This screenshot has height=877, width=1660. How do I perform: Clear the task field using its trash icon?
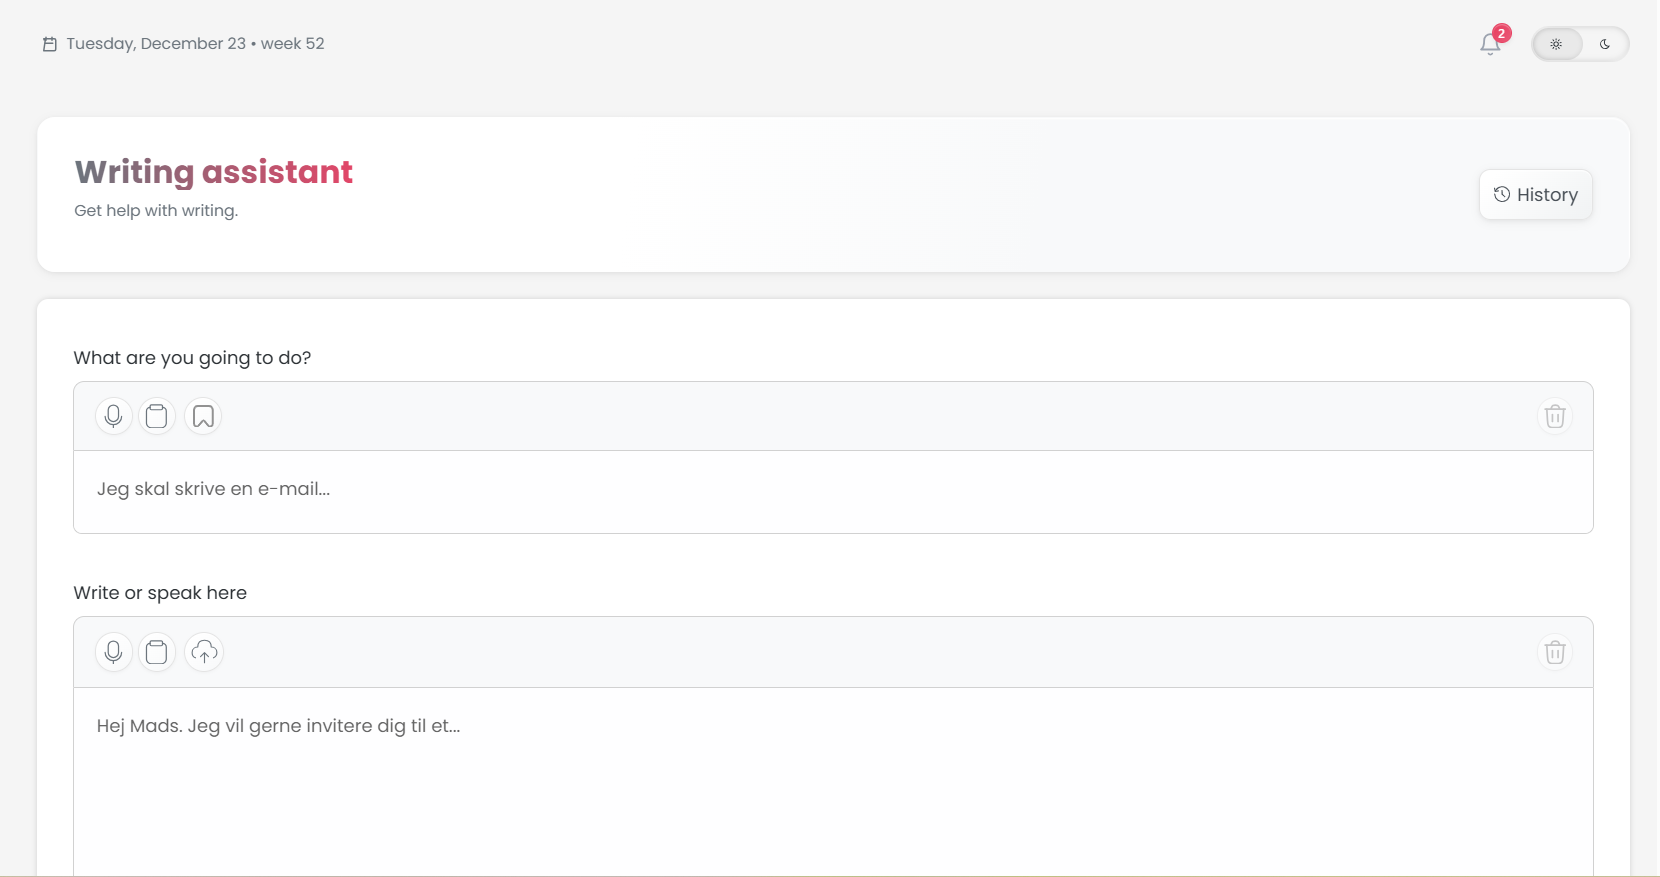coord(1554,416)
